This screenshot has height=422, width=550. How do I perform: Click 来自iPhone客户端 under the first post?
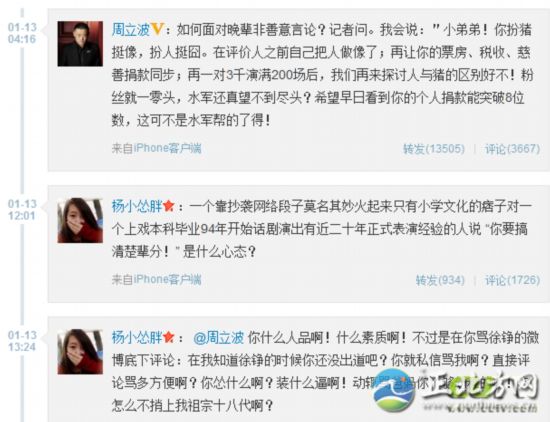coord(156,148)
